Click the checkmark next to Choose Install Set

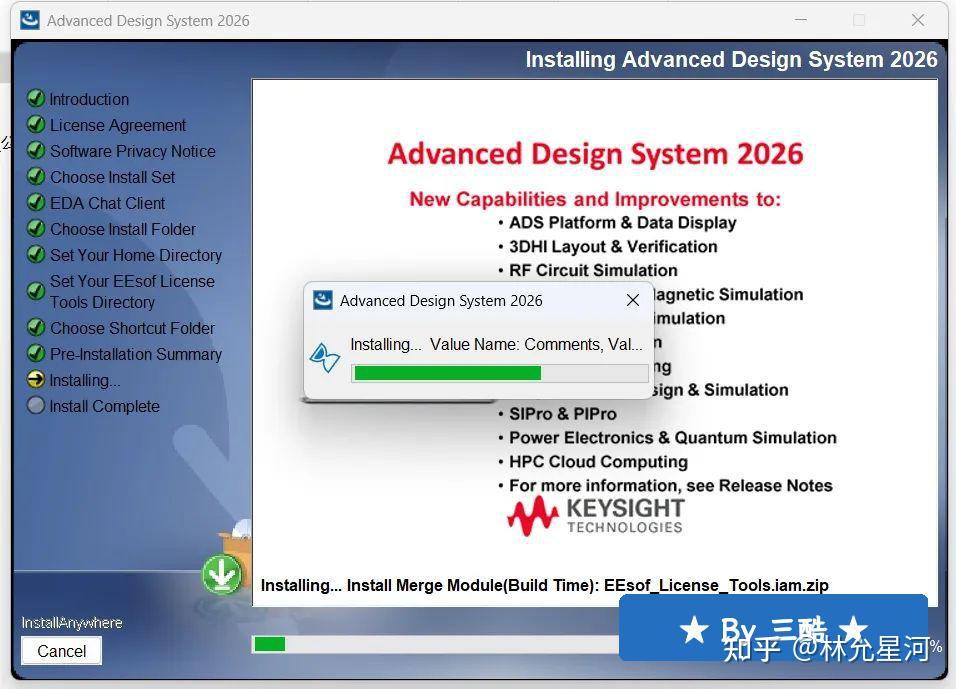(x=36, y=177)
